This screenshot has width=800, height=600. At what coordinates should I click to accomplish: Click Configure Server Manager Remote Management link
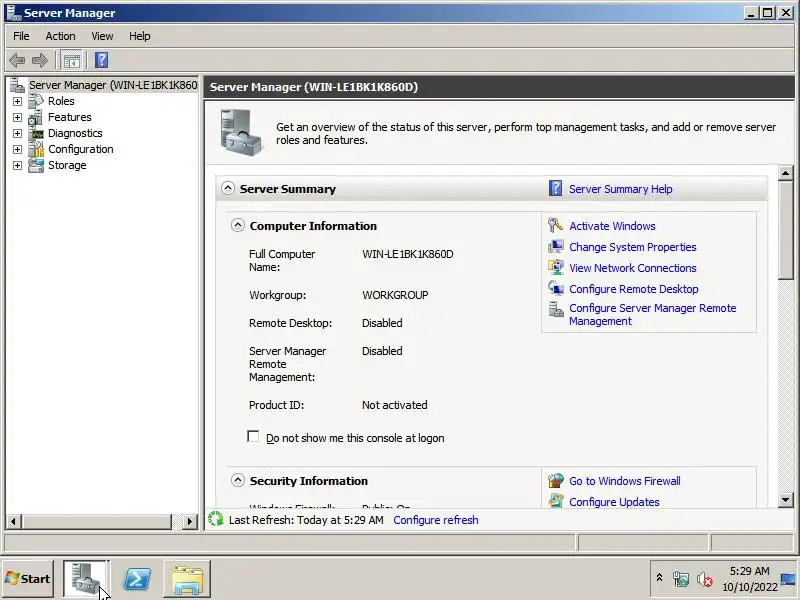(653, 314)
